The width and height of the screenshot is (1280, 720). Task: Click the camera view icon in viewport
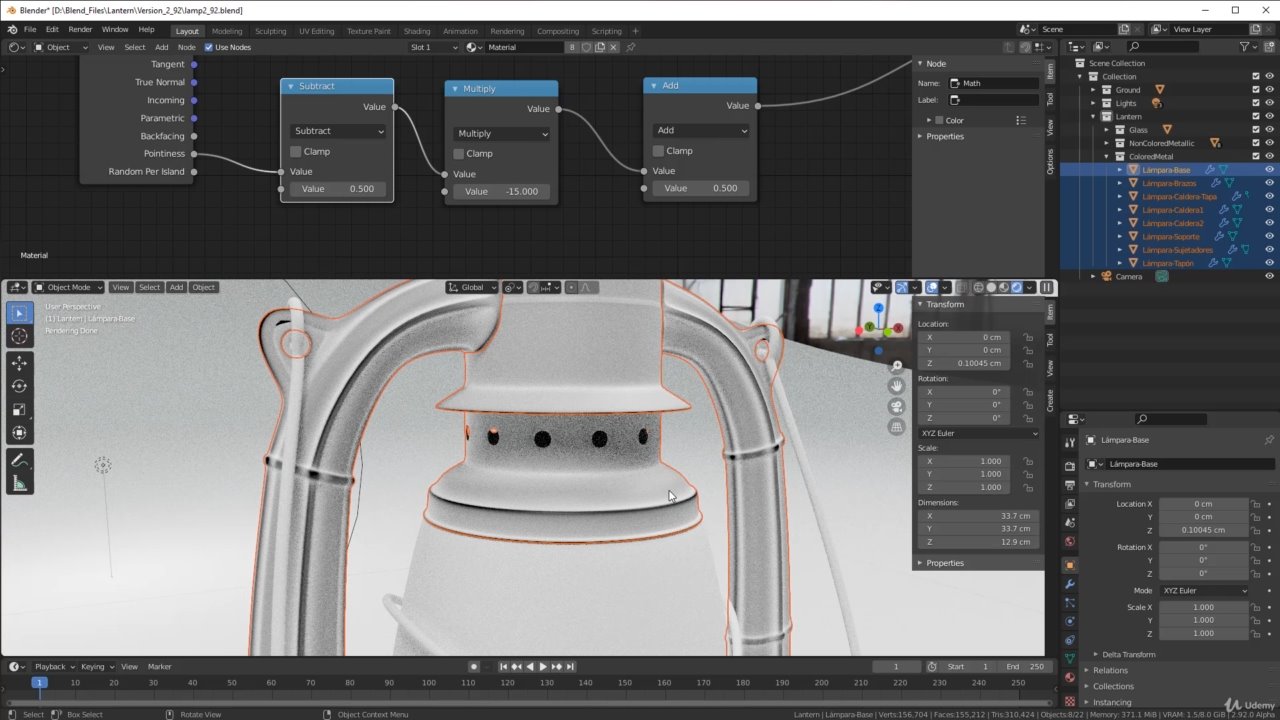[897, 406]
